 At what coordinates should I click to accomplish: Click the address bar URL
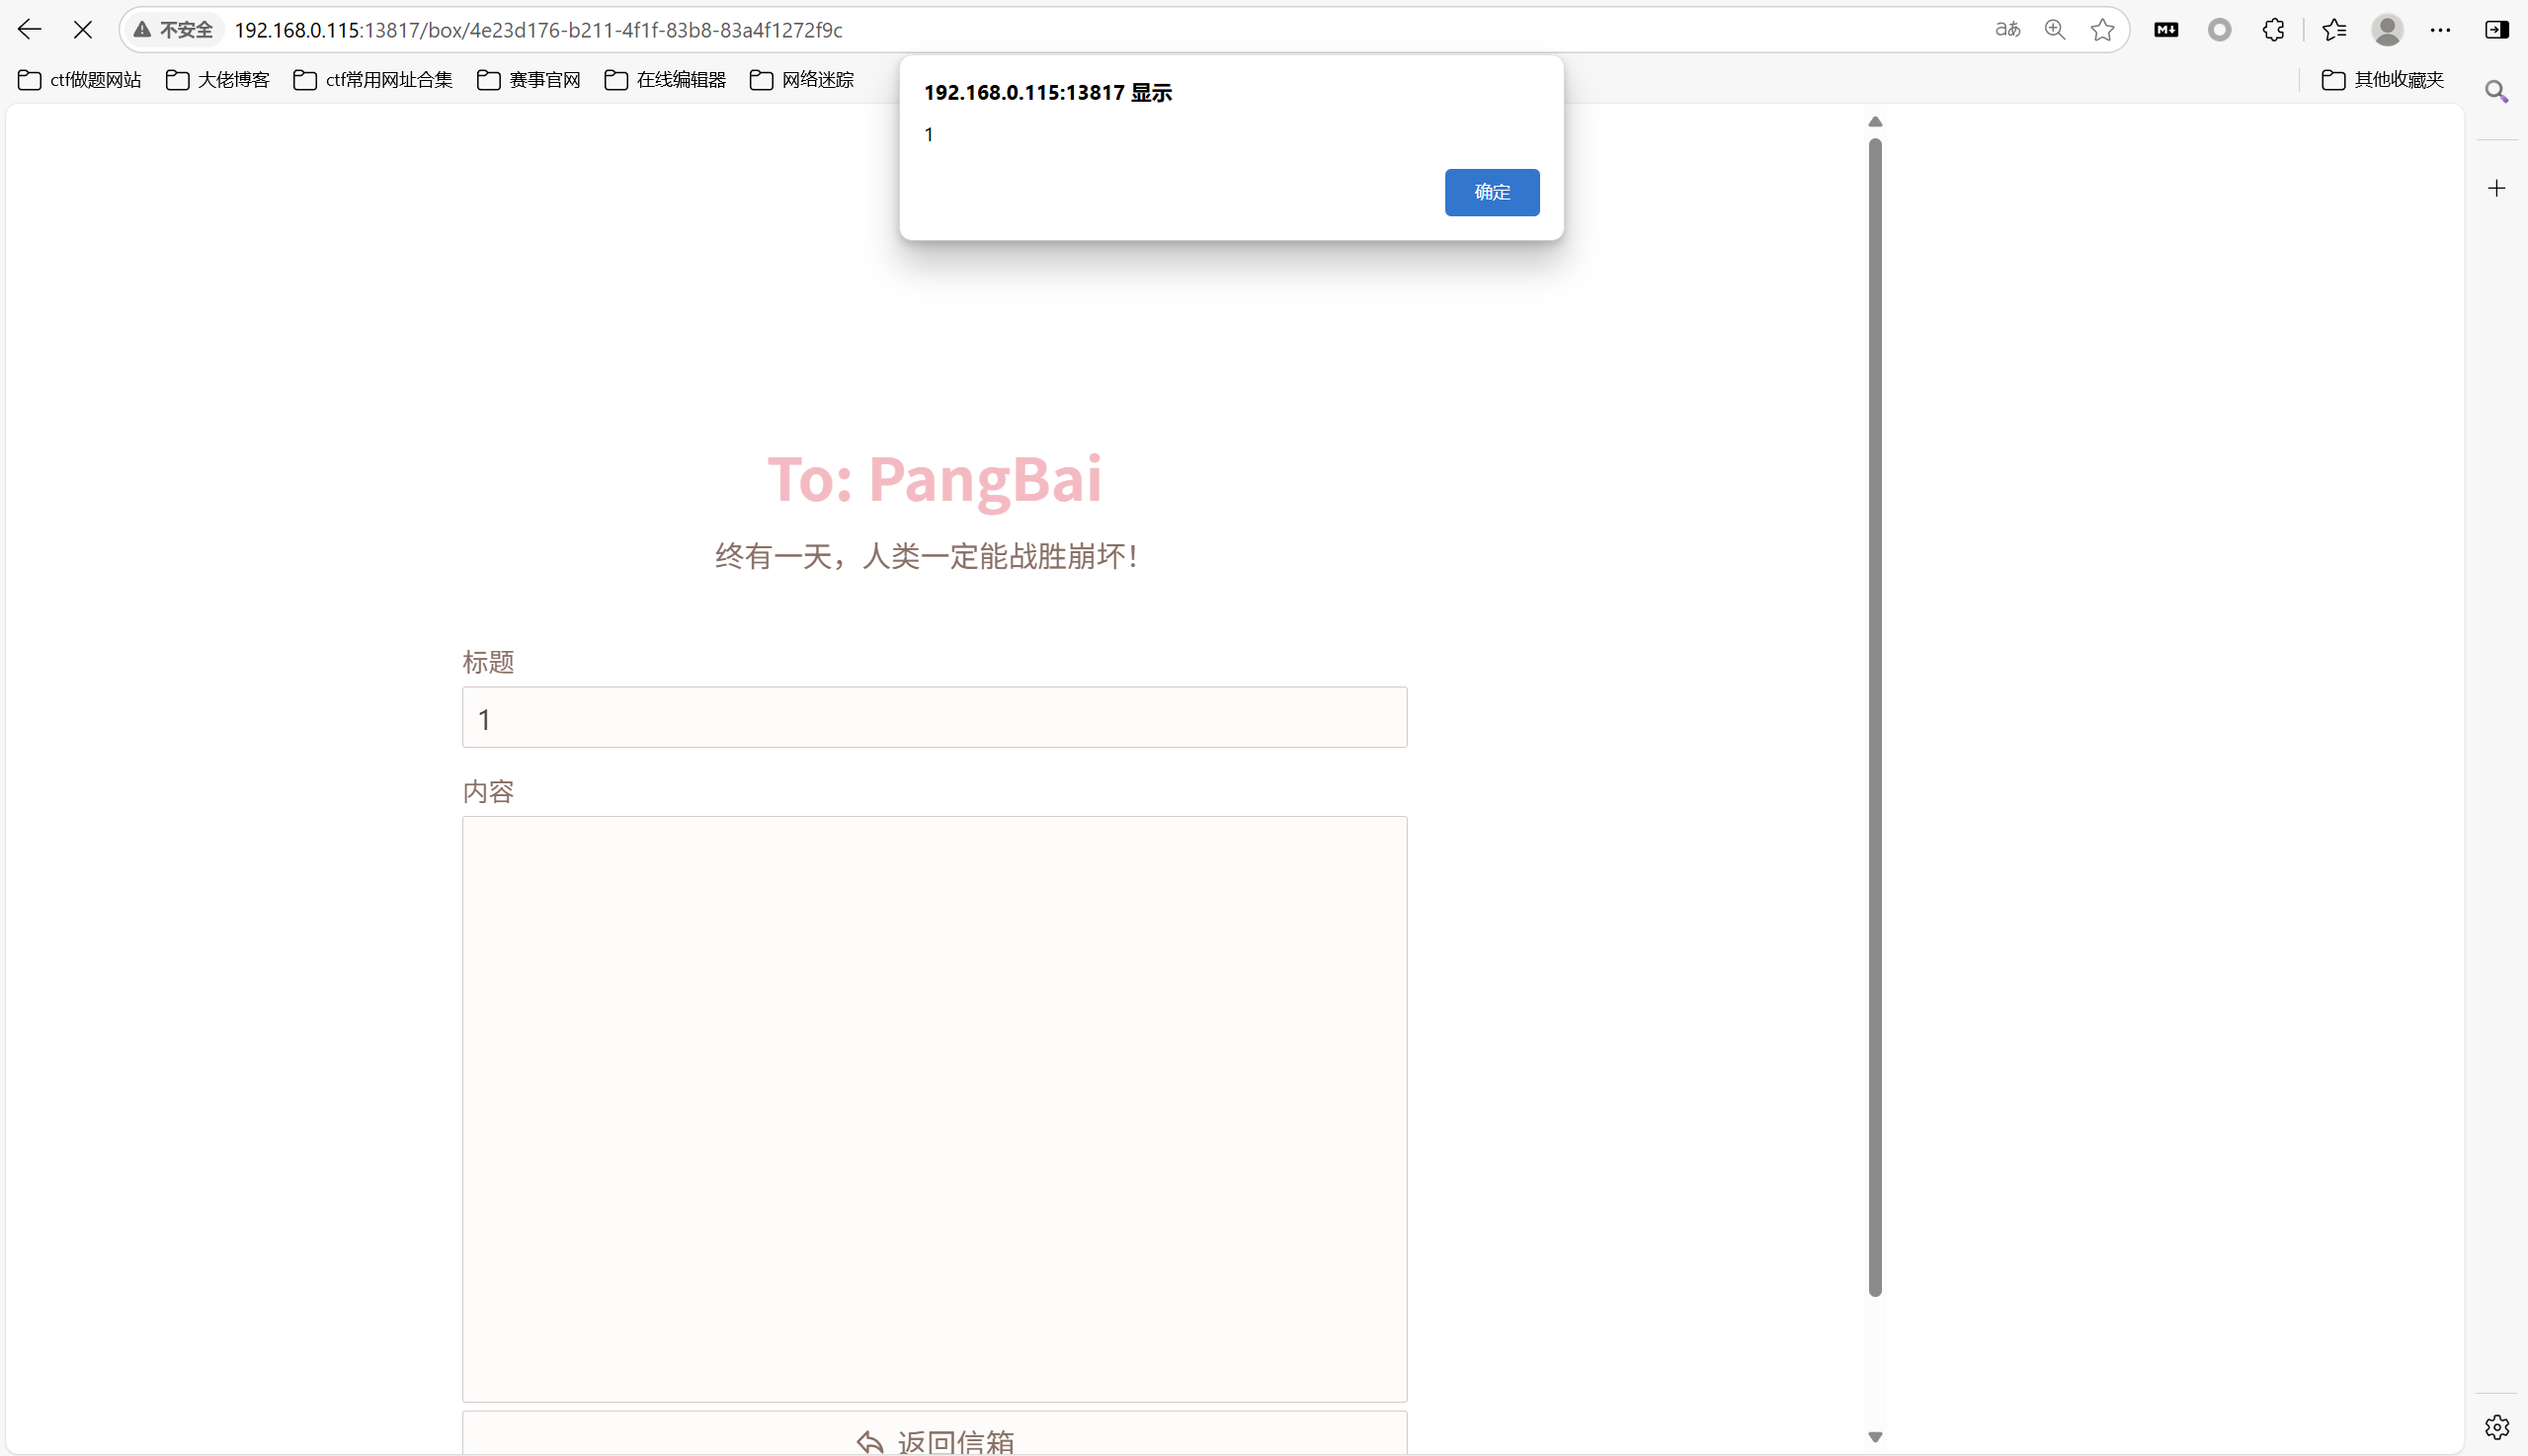click(538, 30)
